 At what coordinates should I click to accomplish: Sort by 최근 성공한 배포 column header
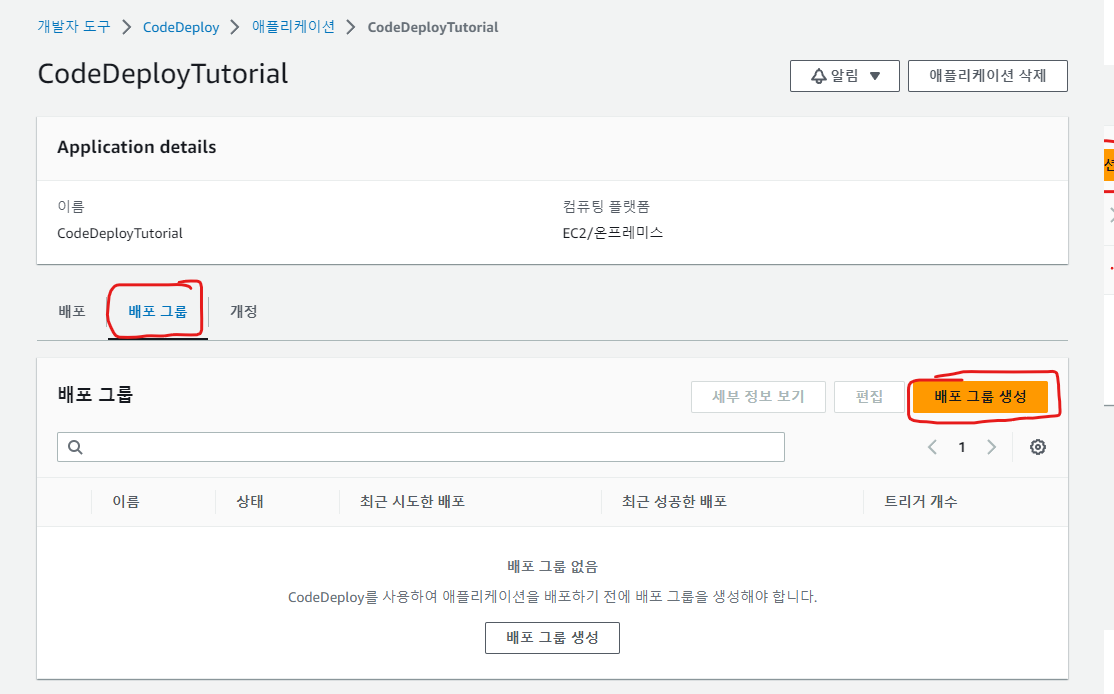[674, 501]
